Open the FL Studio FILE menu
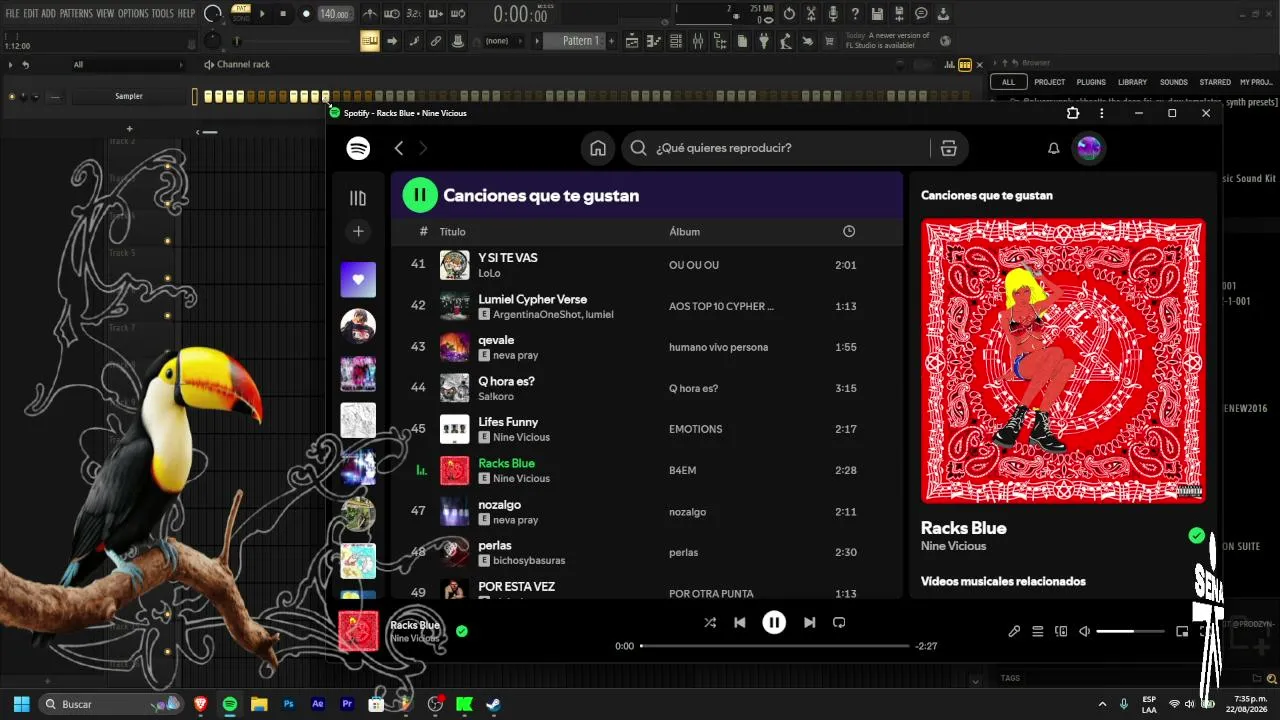Viewport: 1280px width, 720px height. pos(12,14)
